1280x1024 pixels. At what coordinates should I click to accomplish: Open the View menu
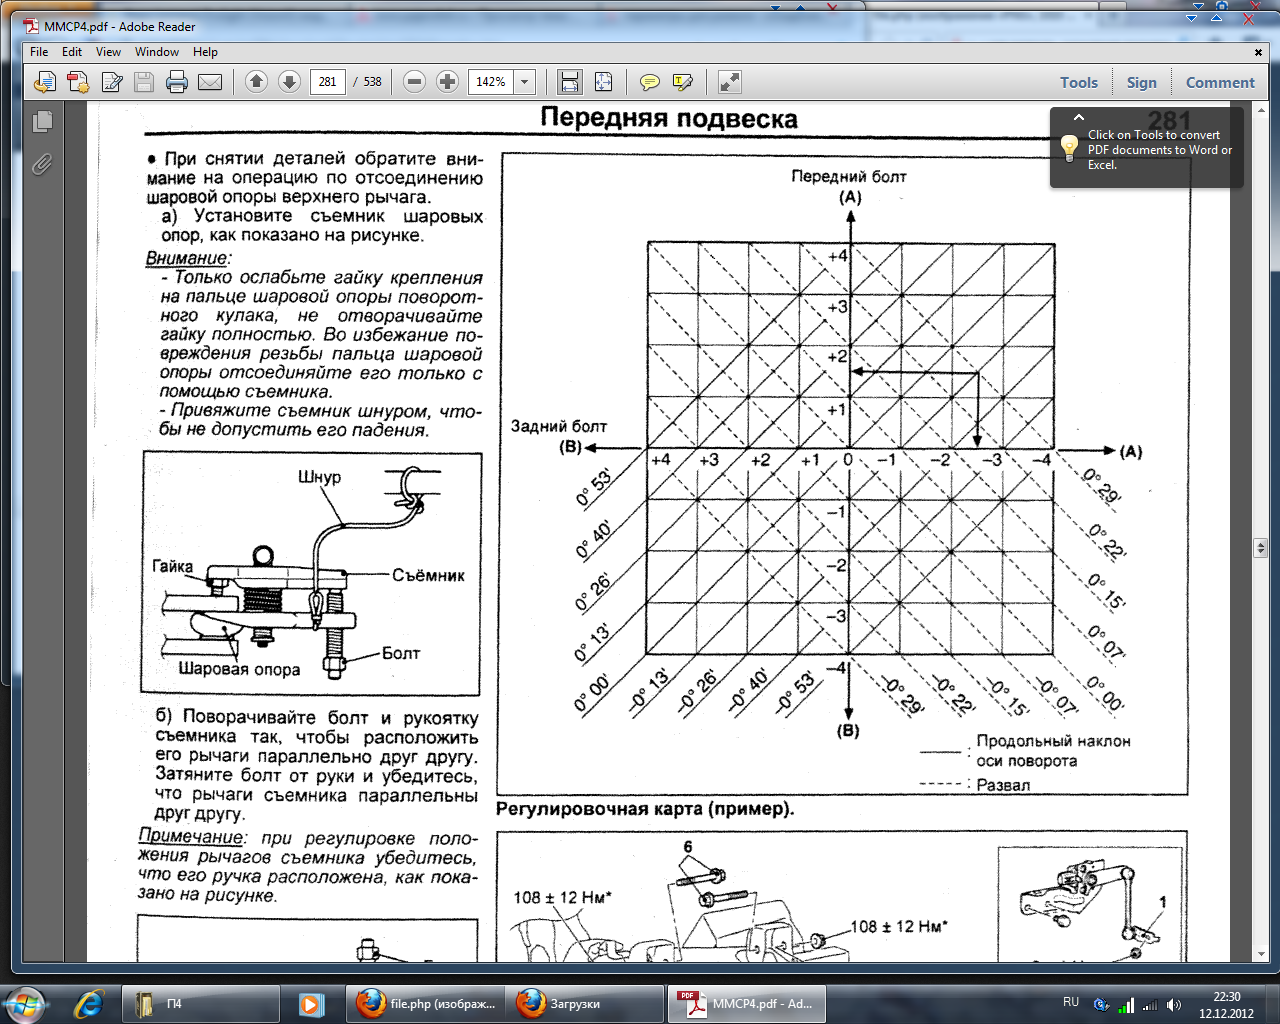108,52
